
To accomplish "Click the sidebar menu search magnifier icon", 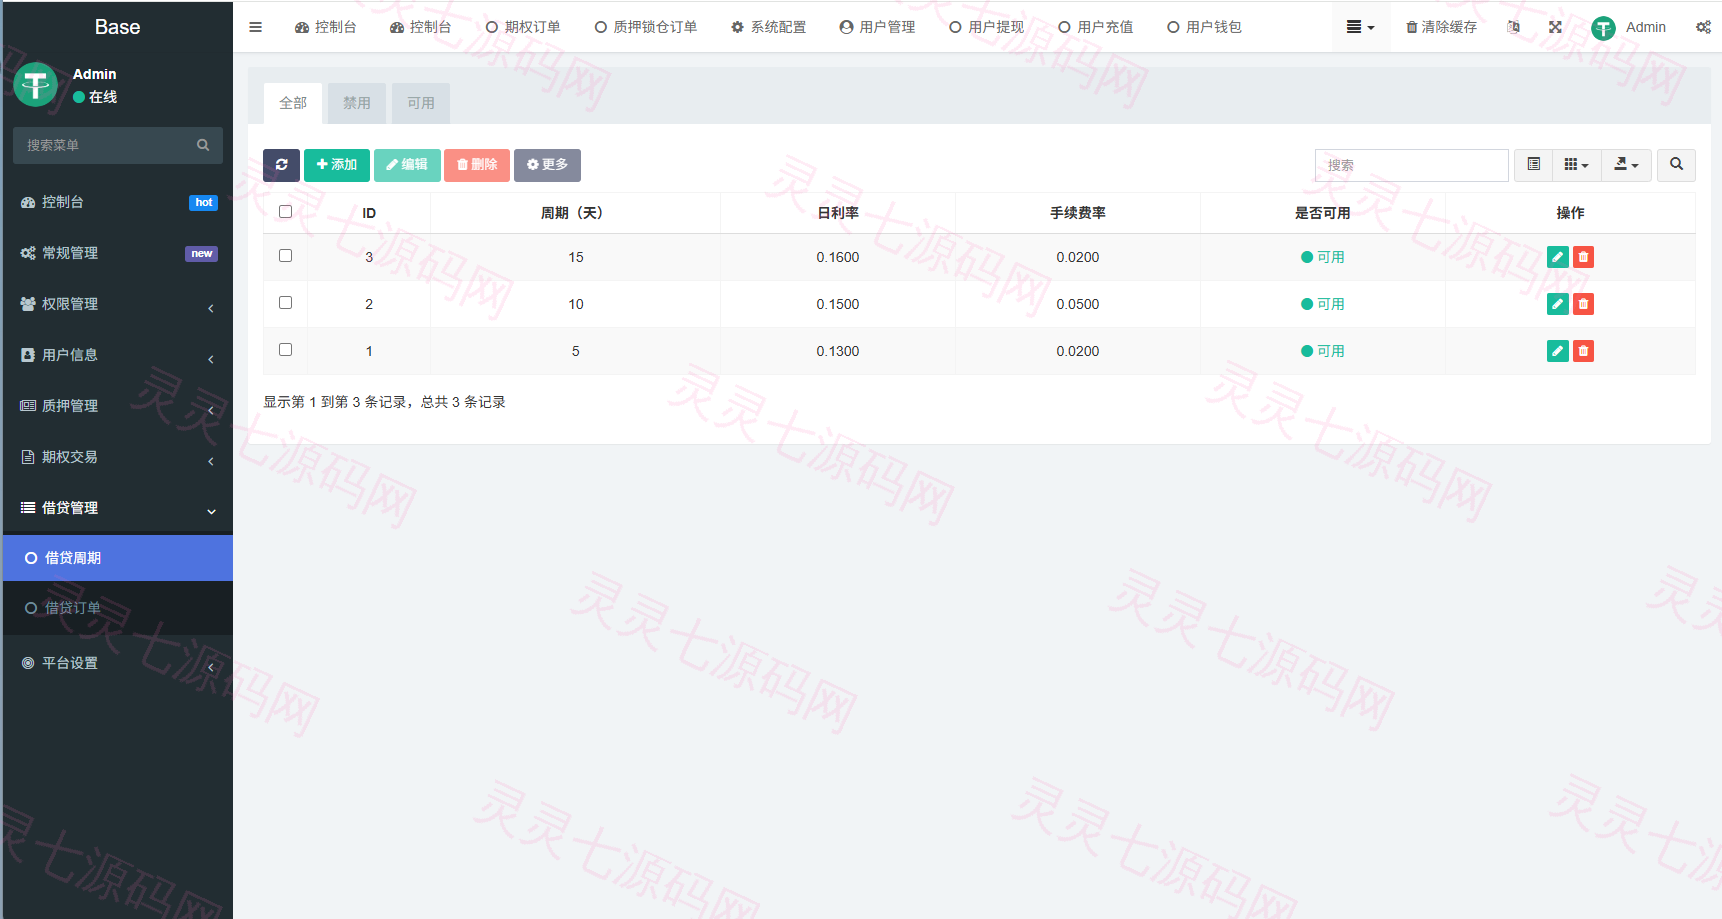I will 203,145.
